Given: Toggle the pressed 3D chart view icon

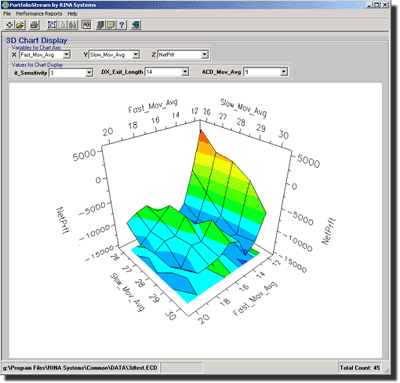Looking at the screenshot, I should tap(87, 25).
